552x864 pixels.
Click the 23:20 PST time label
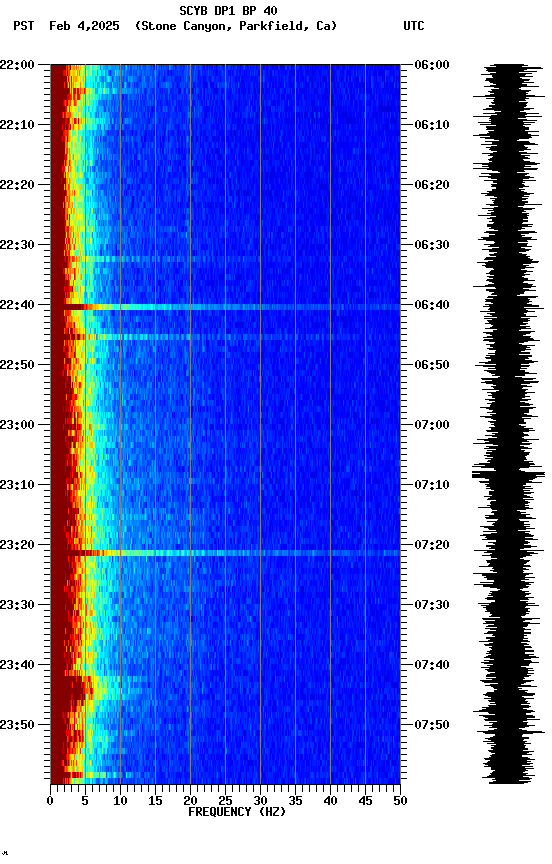point(17,546)
